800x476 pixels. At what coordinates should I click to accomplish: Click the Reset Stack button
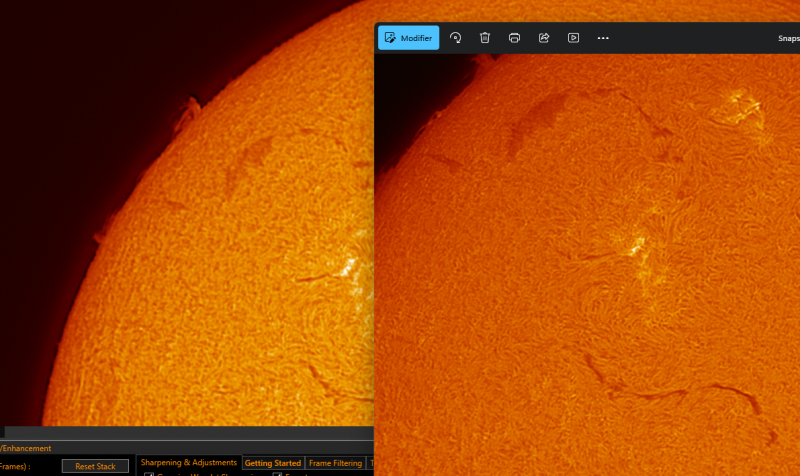click(x=95, y=466)
